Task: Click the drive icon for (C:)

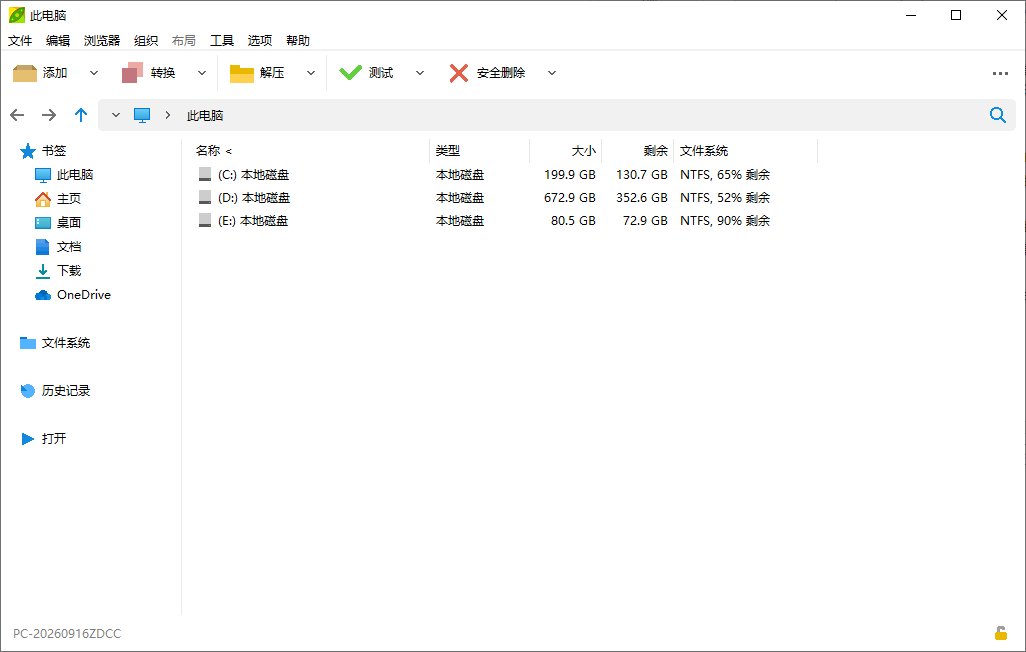Action: 205,174
